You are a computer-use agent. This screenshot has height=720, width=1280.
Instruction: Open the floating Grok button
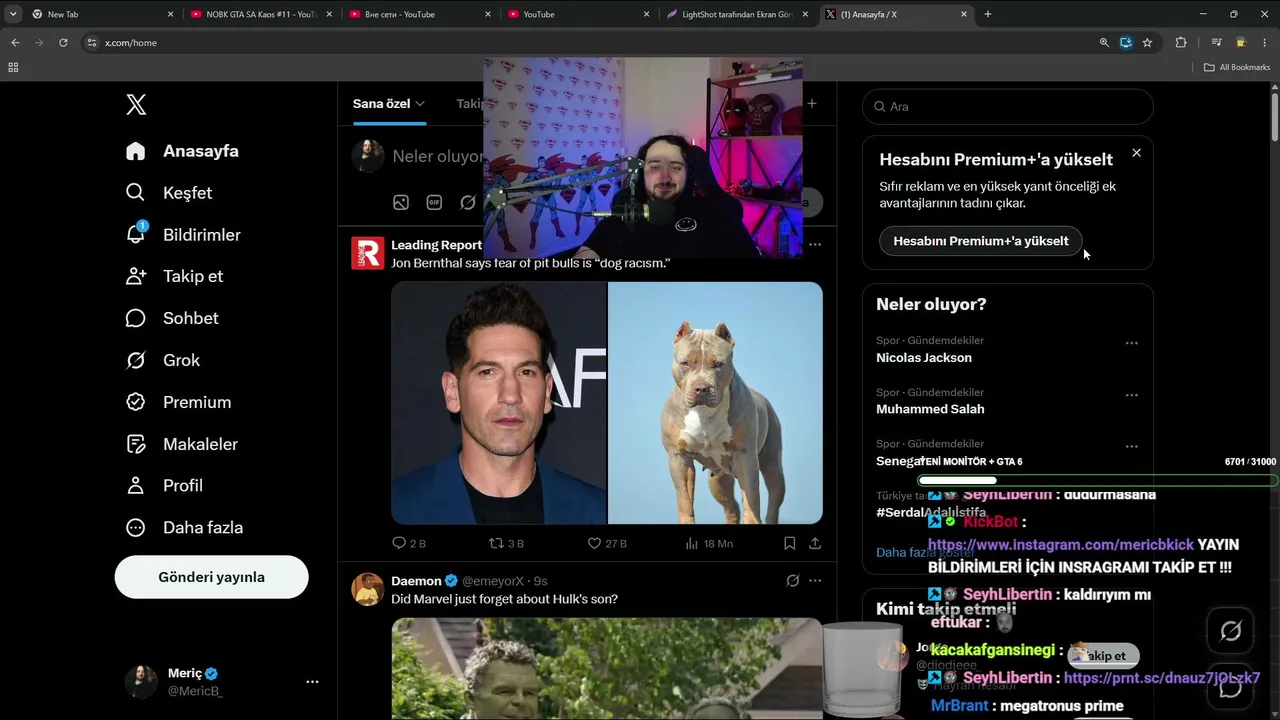[1231, 631]
